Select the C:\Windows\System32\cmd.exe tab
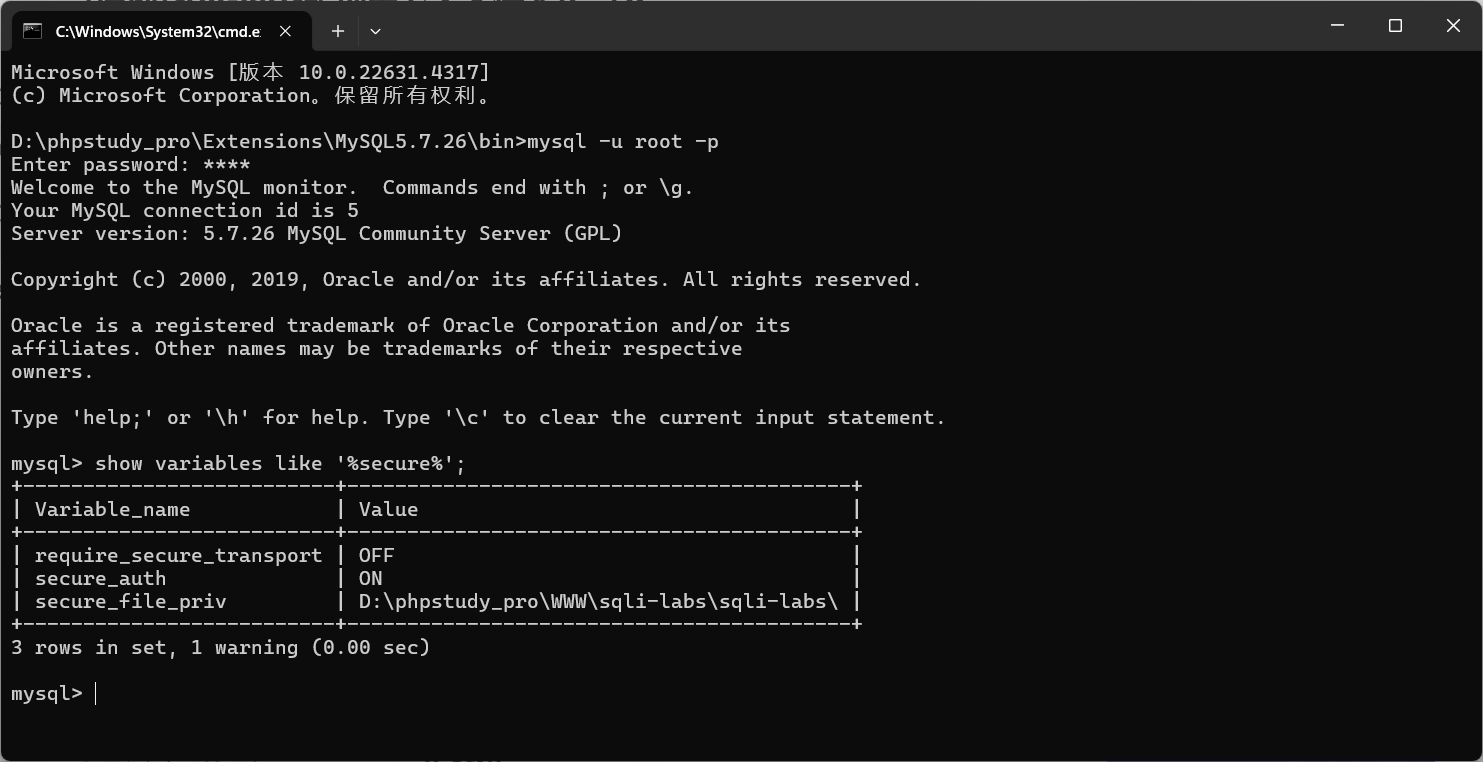The image size is (1483, 762). click(160, 31)
